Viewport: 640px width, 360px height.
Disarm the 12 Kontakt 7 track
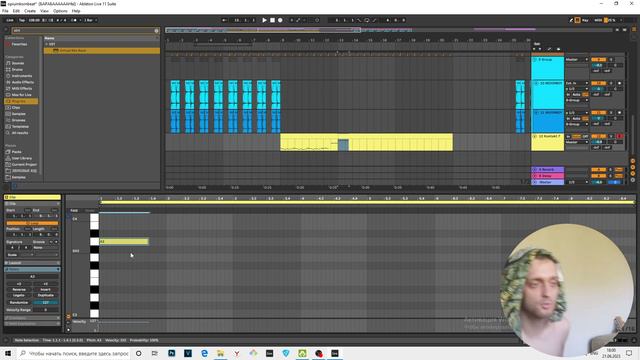619,136
